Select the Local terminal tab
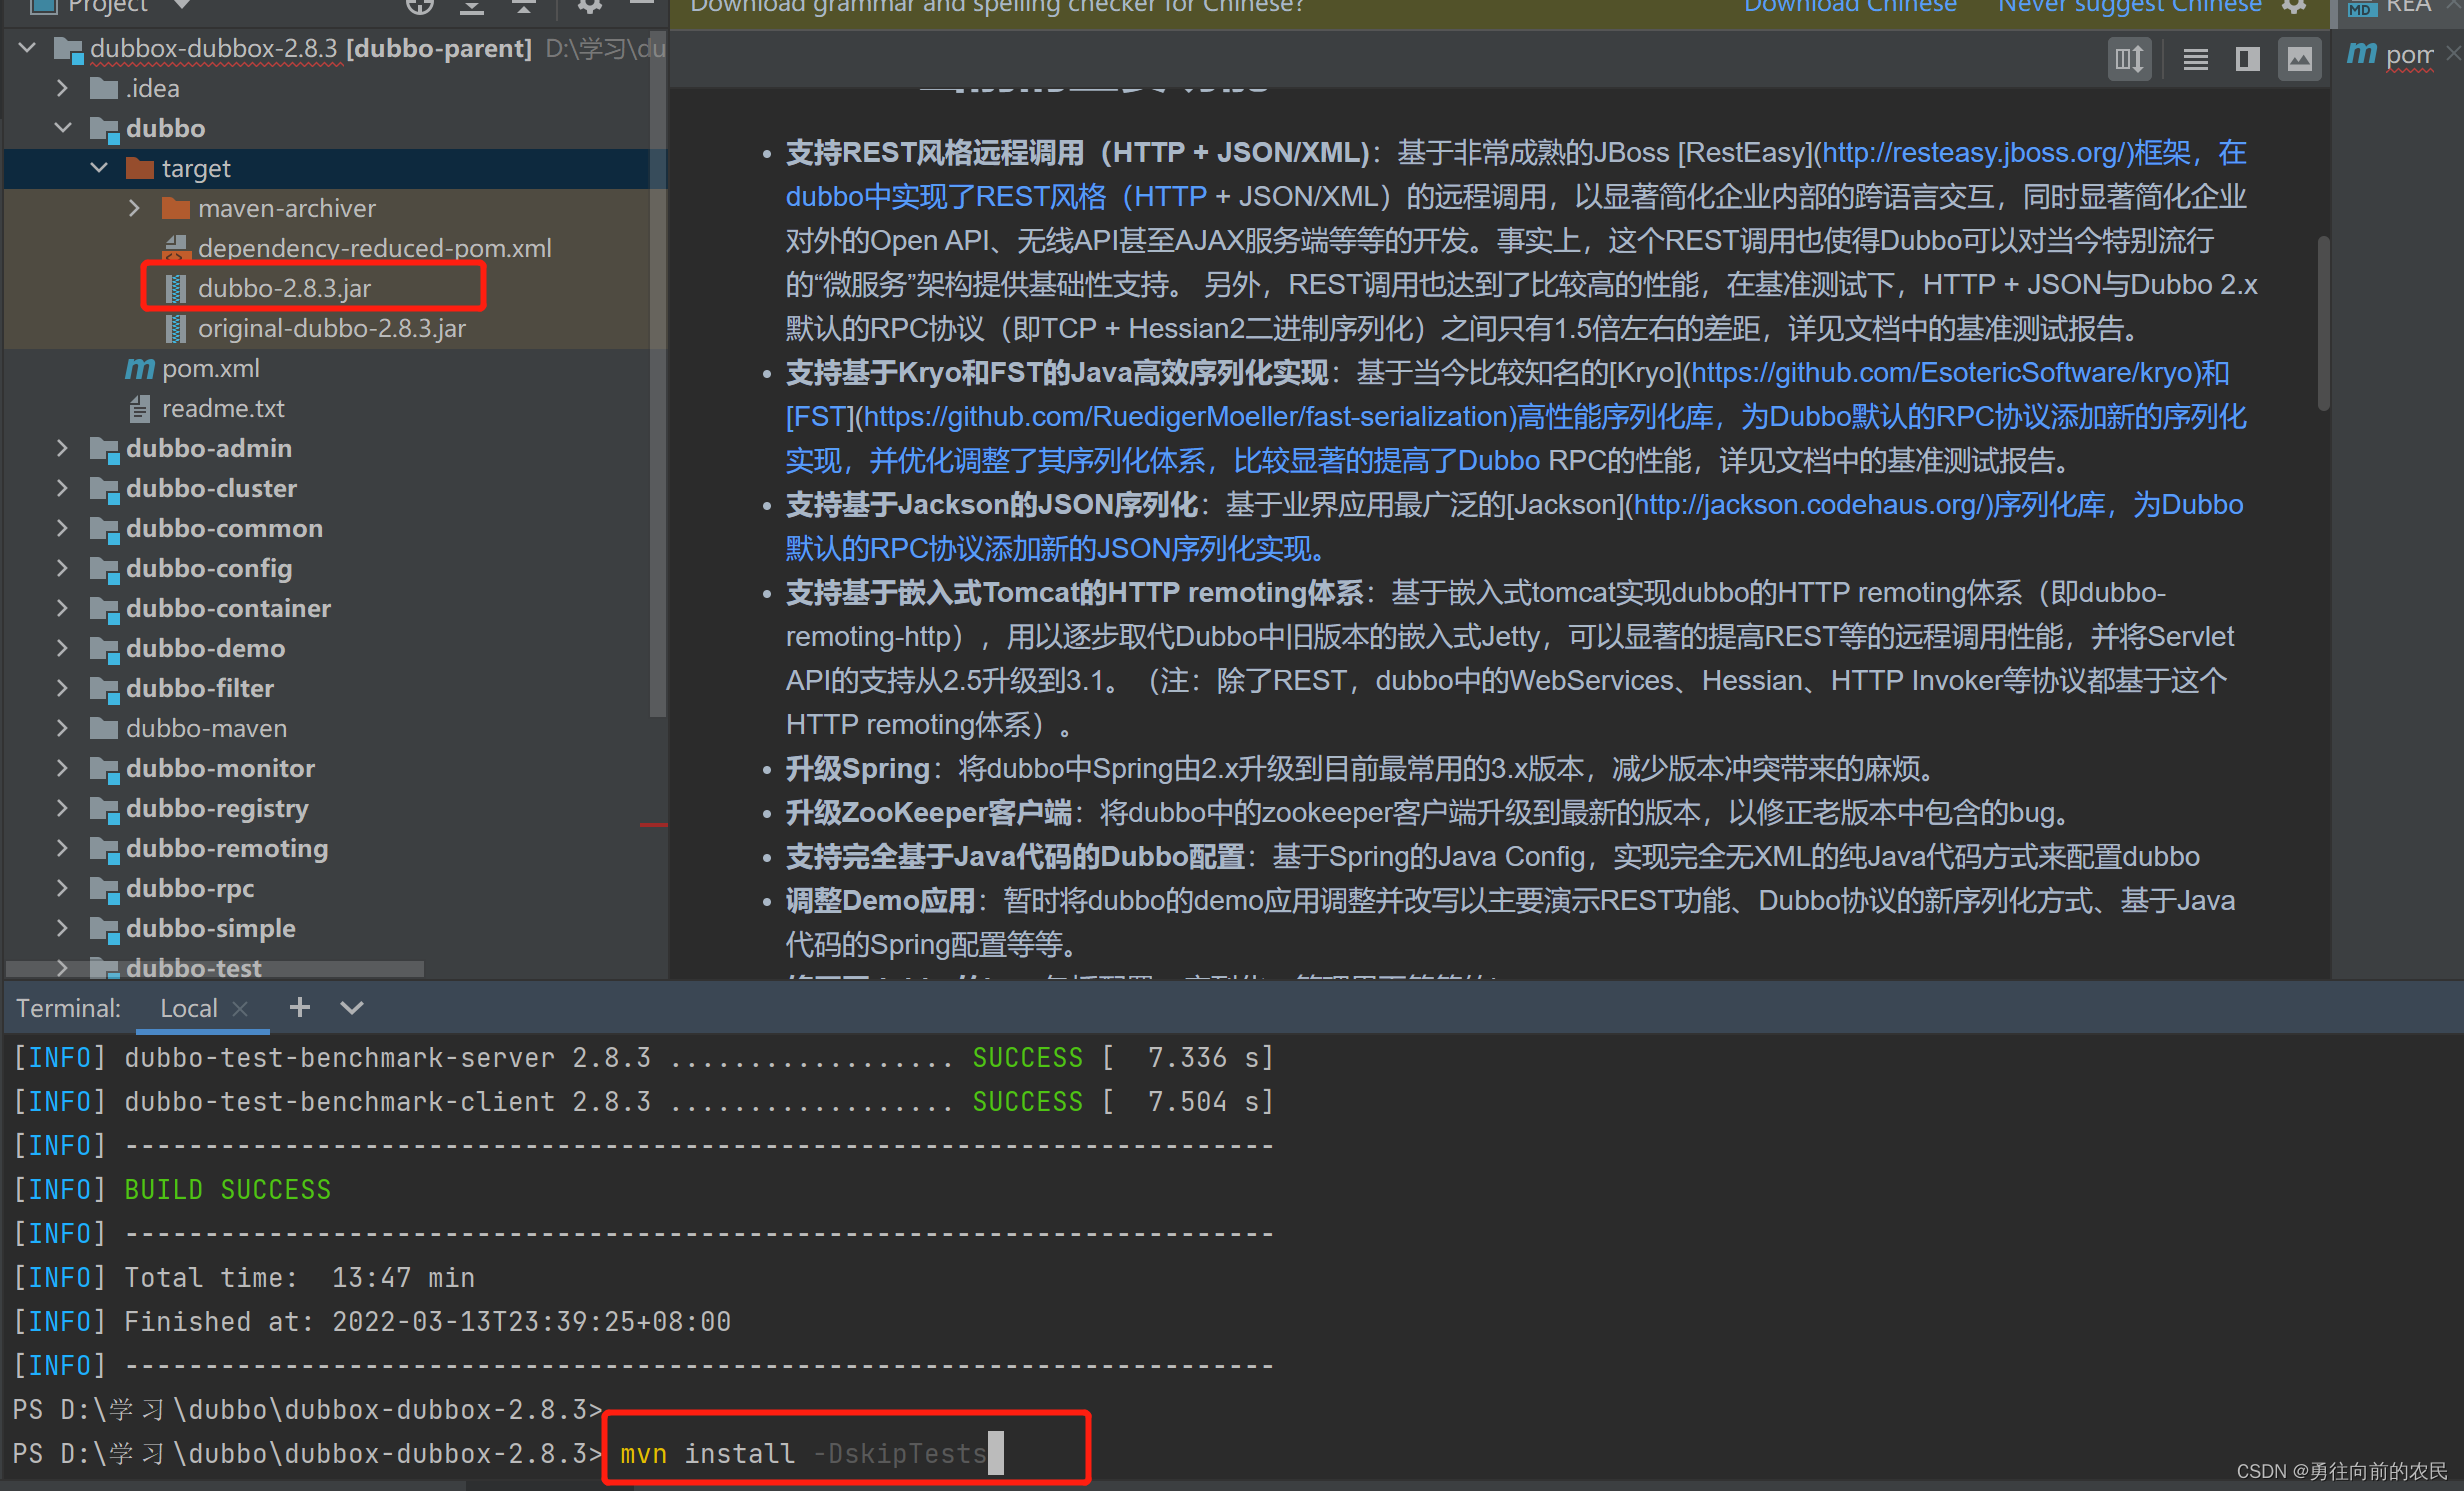Screen dimensions: 2464x1491 188,1008
